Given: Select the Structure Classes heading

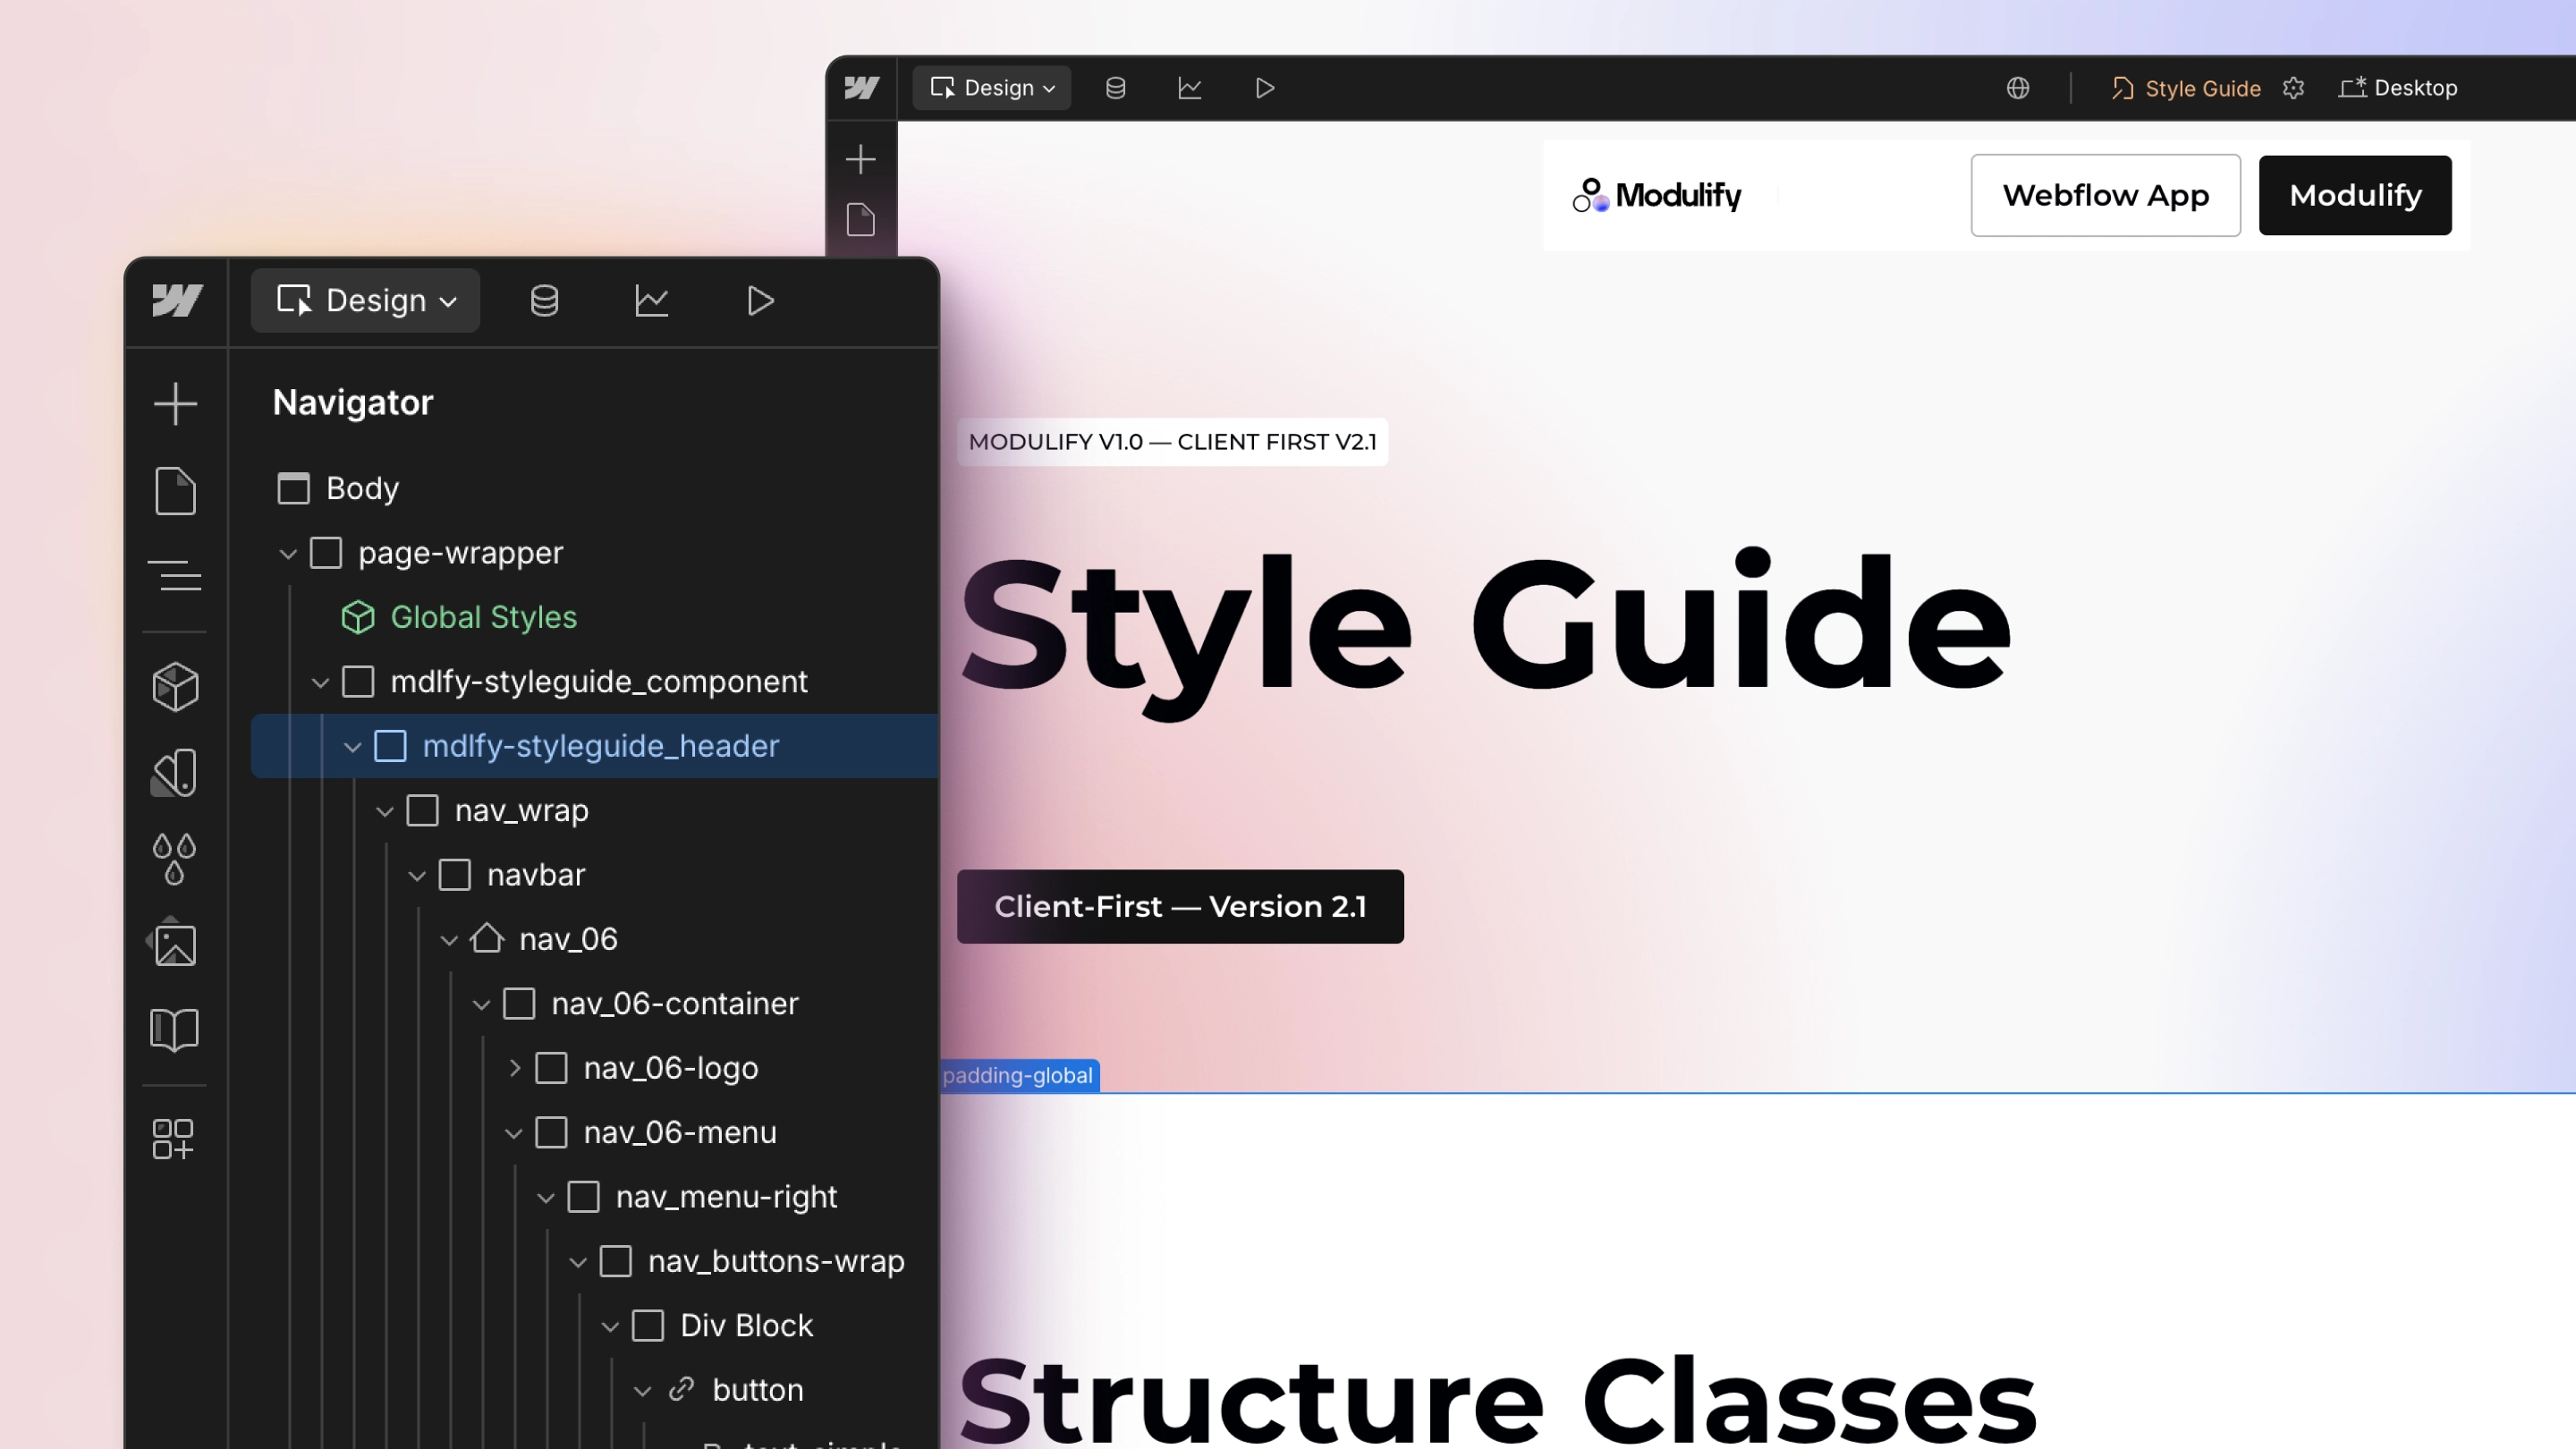Looking at the screenshot, I should 1497,1398.
